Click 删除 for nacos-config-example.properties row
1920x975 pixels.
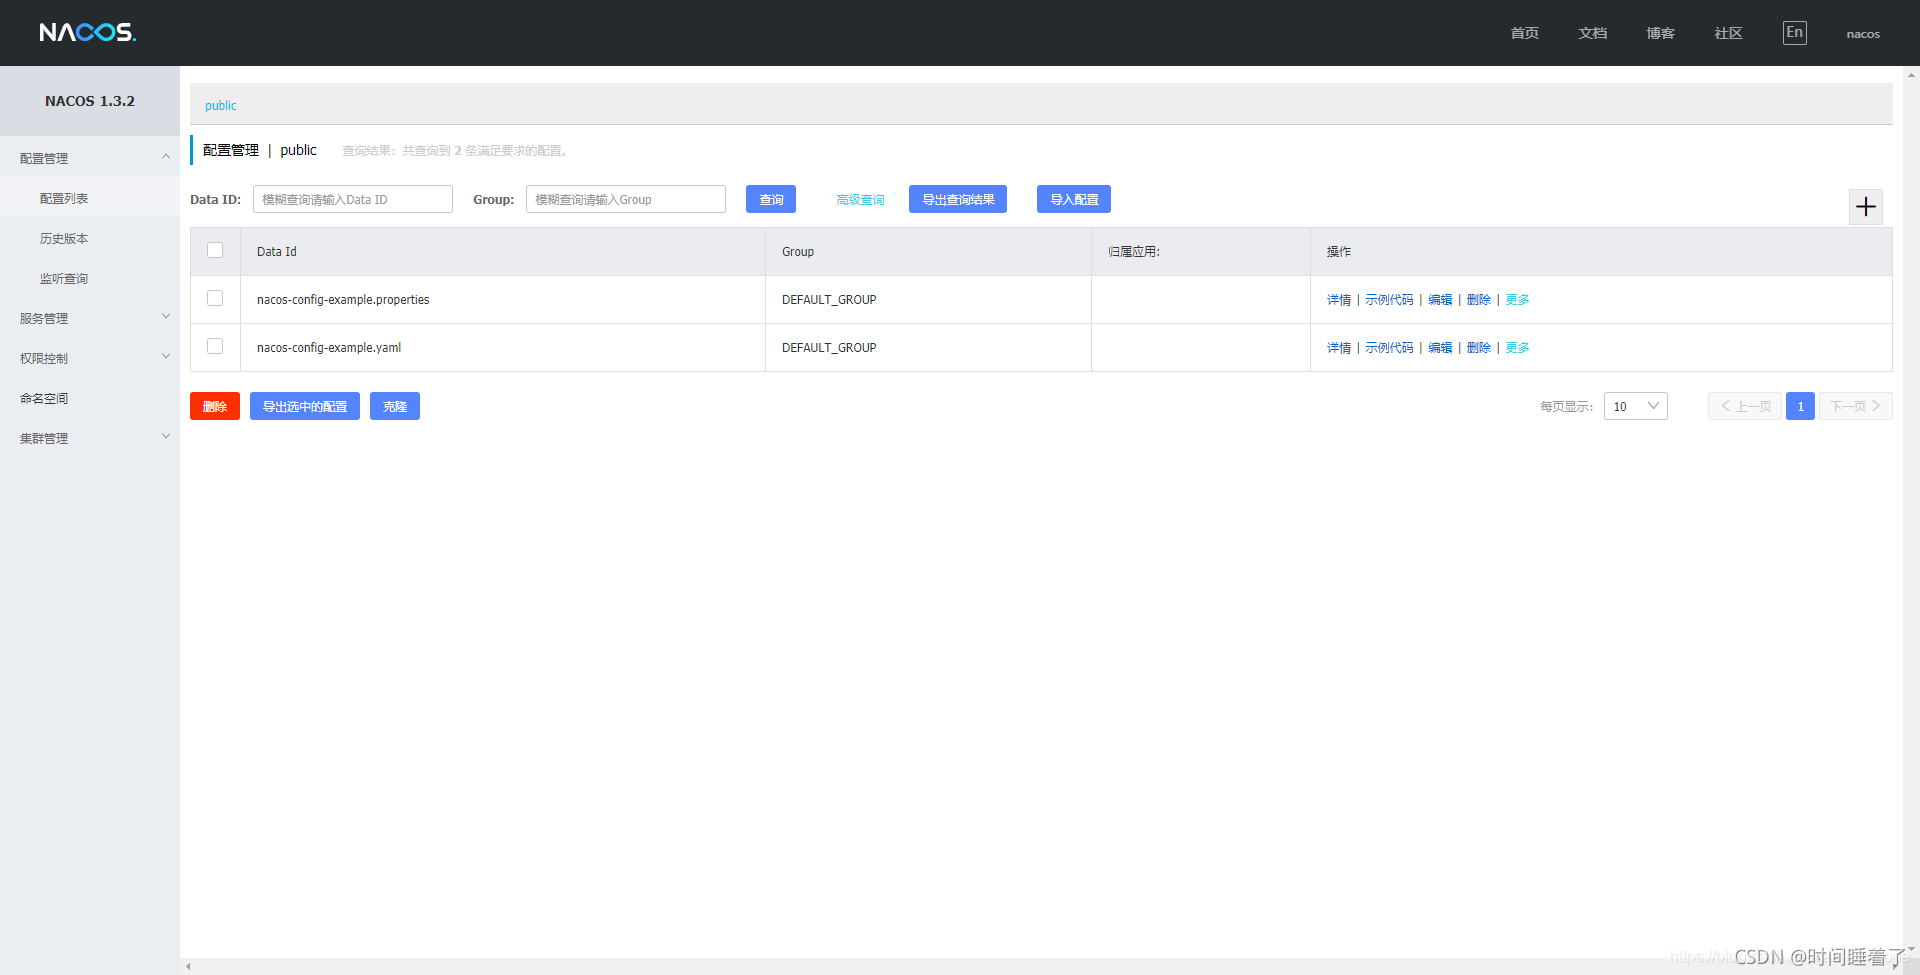pyautogui.click(x=1479, y=300)
